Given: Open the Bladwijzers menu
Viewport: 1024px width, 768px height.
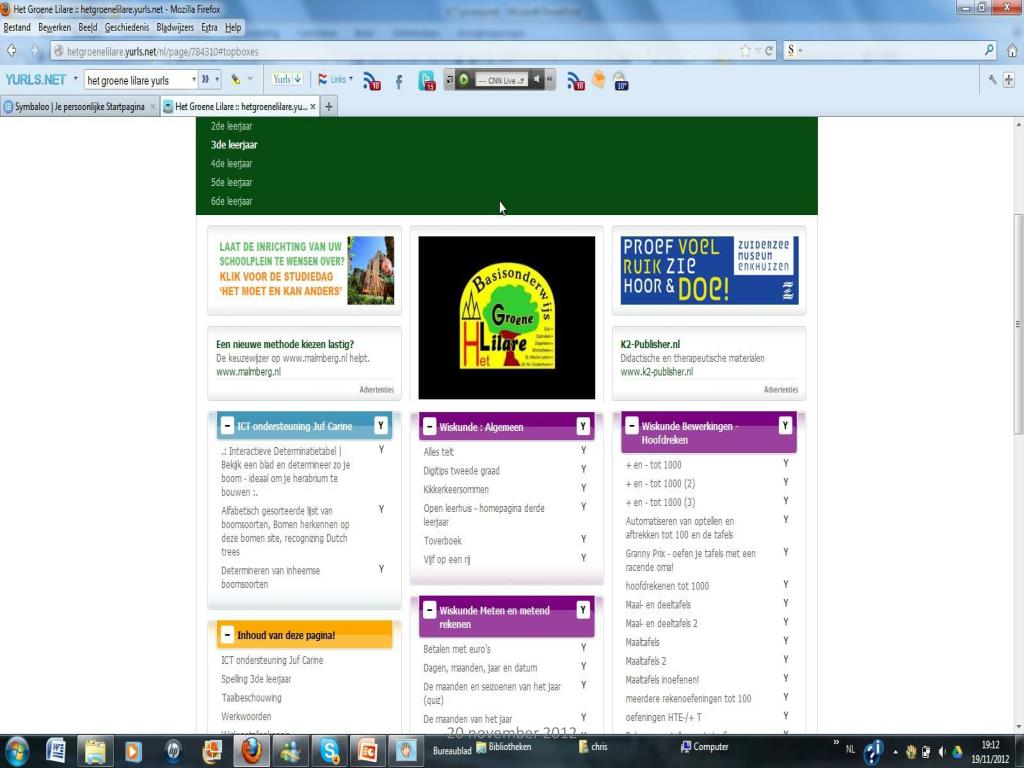Looking at the screenshot, I should pos(175,27).
